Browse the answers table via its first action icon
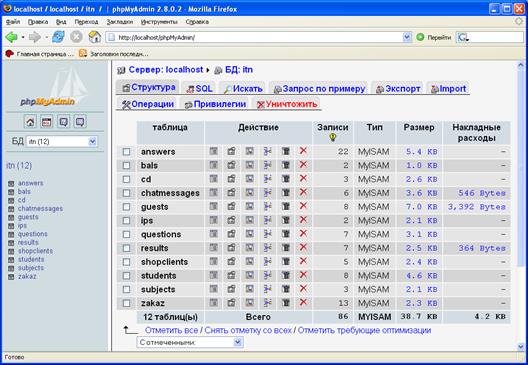Screen dimensions: 528x365 pyautogui.click(x=213, y=152)
